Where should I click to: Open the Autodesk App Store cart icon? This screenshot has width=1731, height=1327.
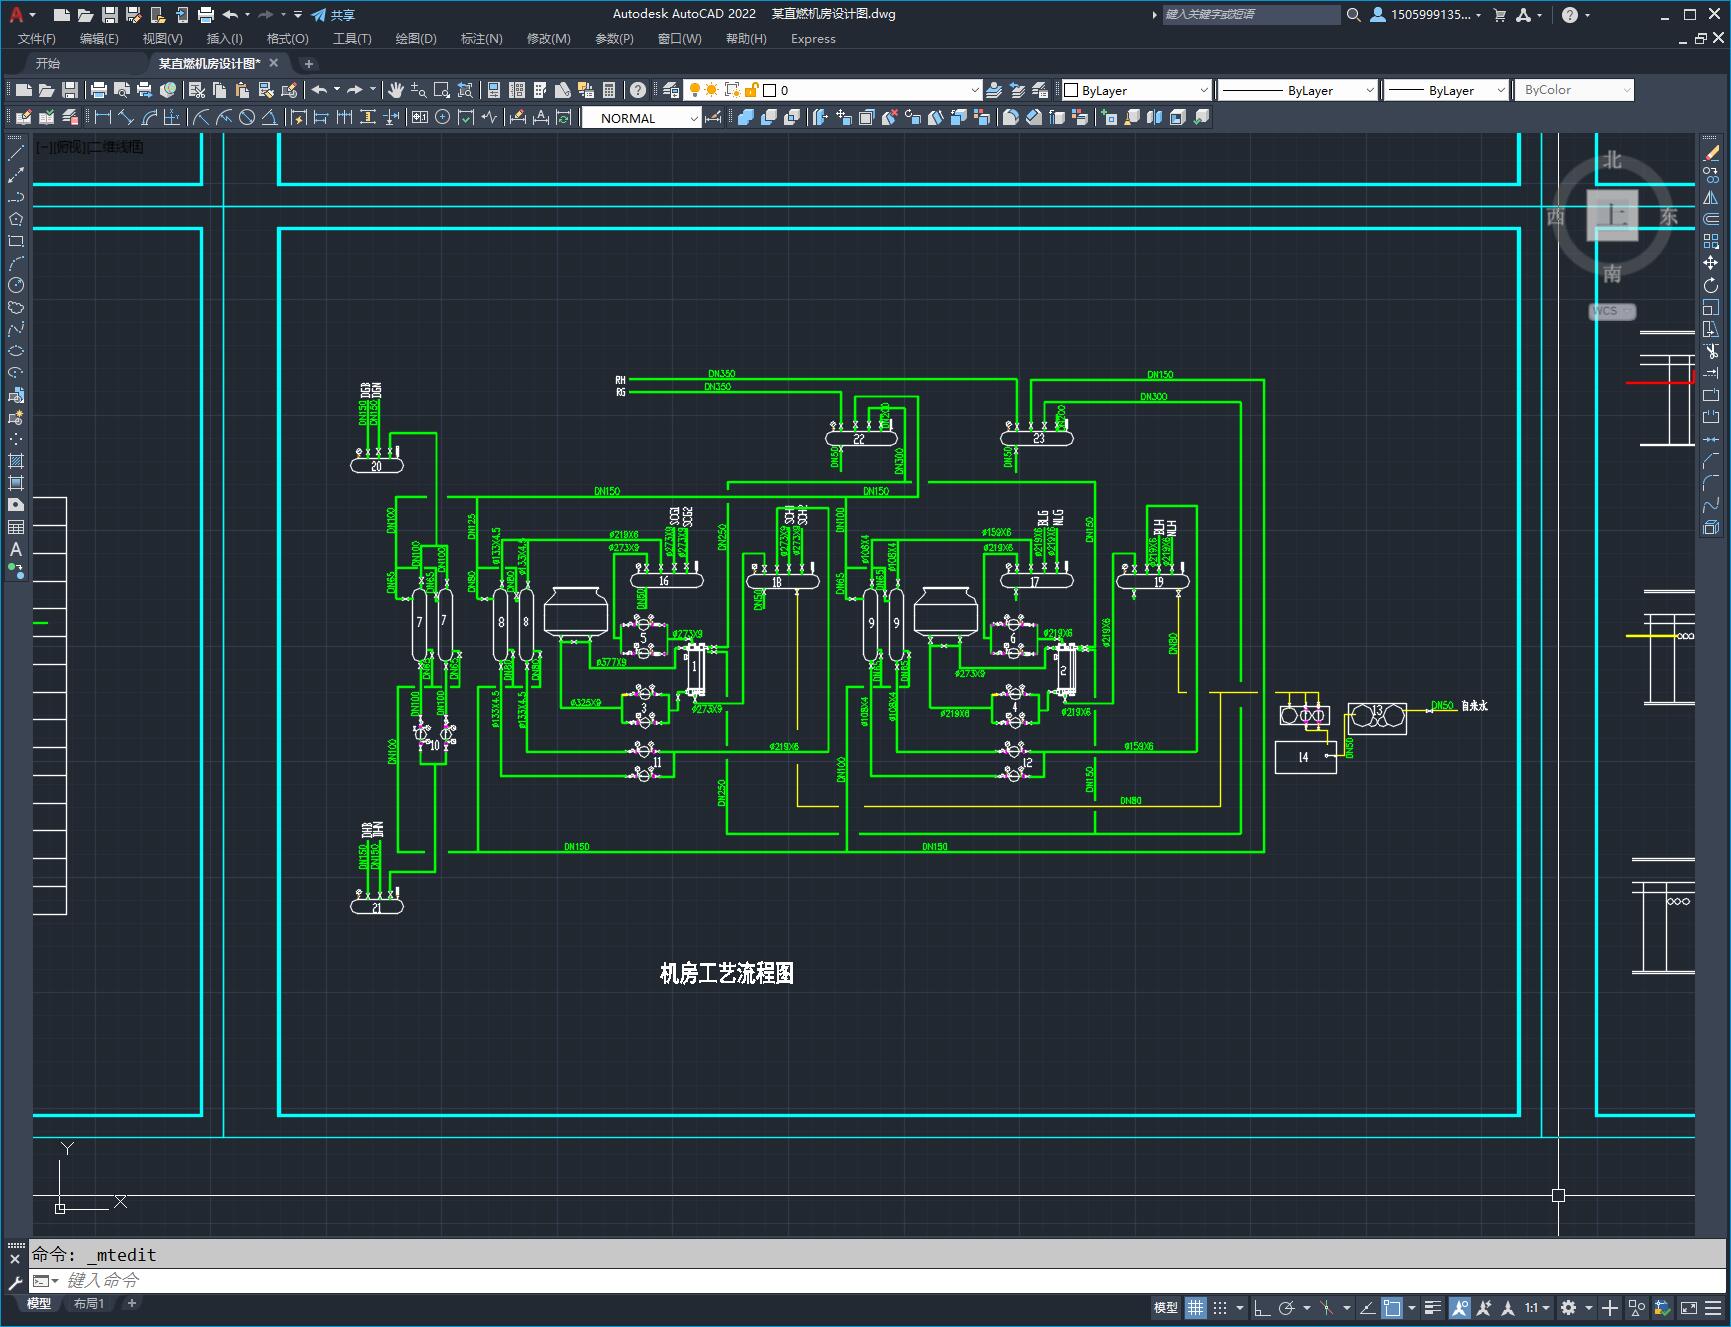point(1499,15)
